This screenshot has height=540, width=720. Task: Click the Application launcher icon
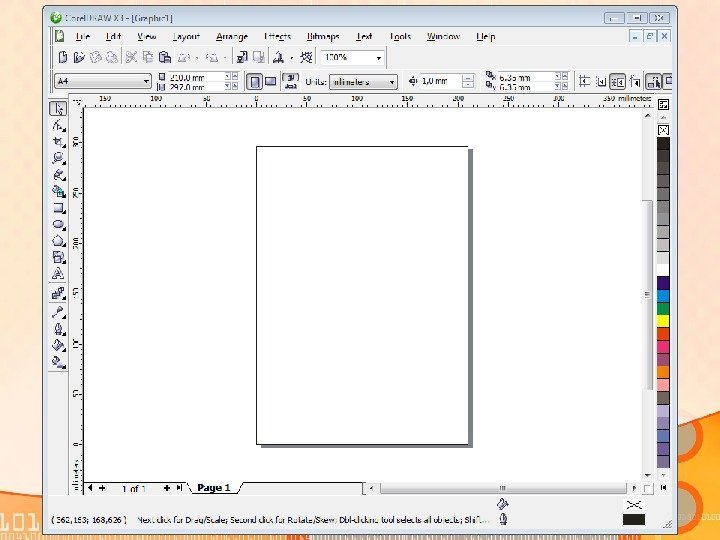point(278,57)
